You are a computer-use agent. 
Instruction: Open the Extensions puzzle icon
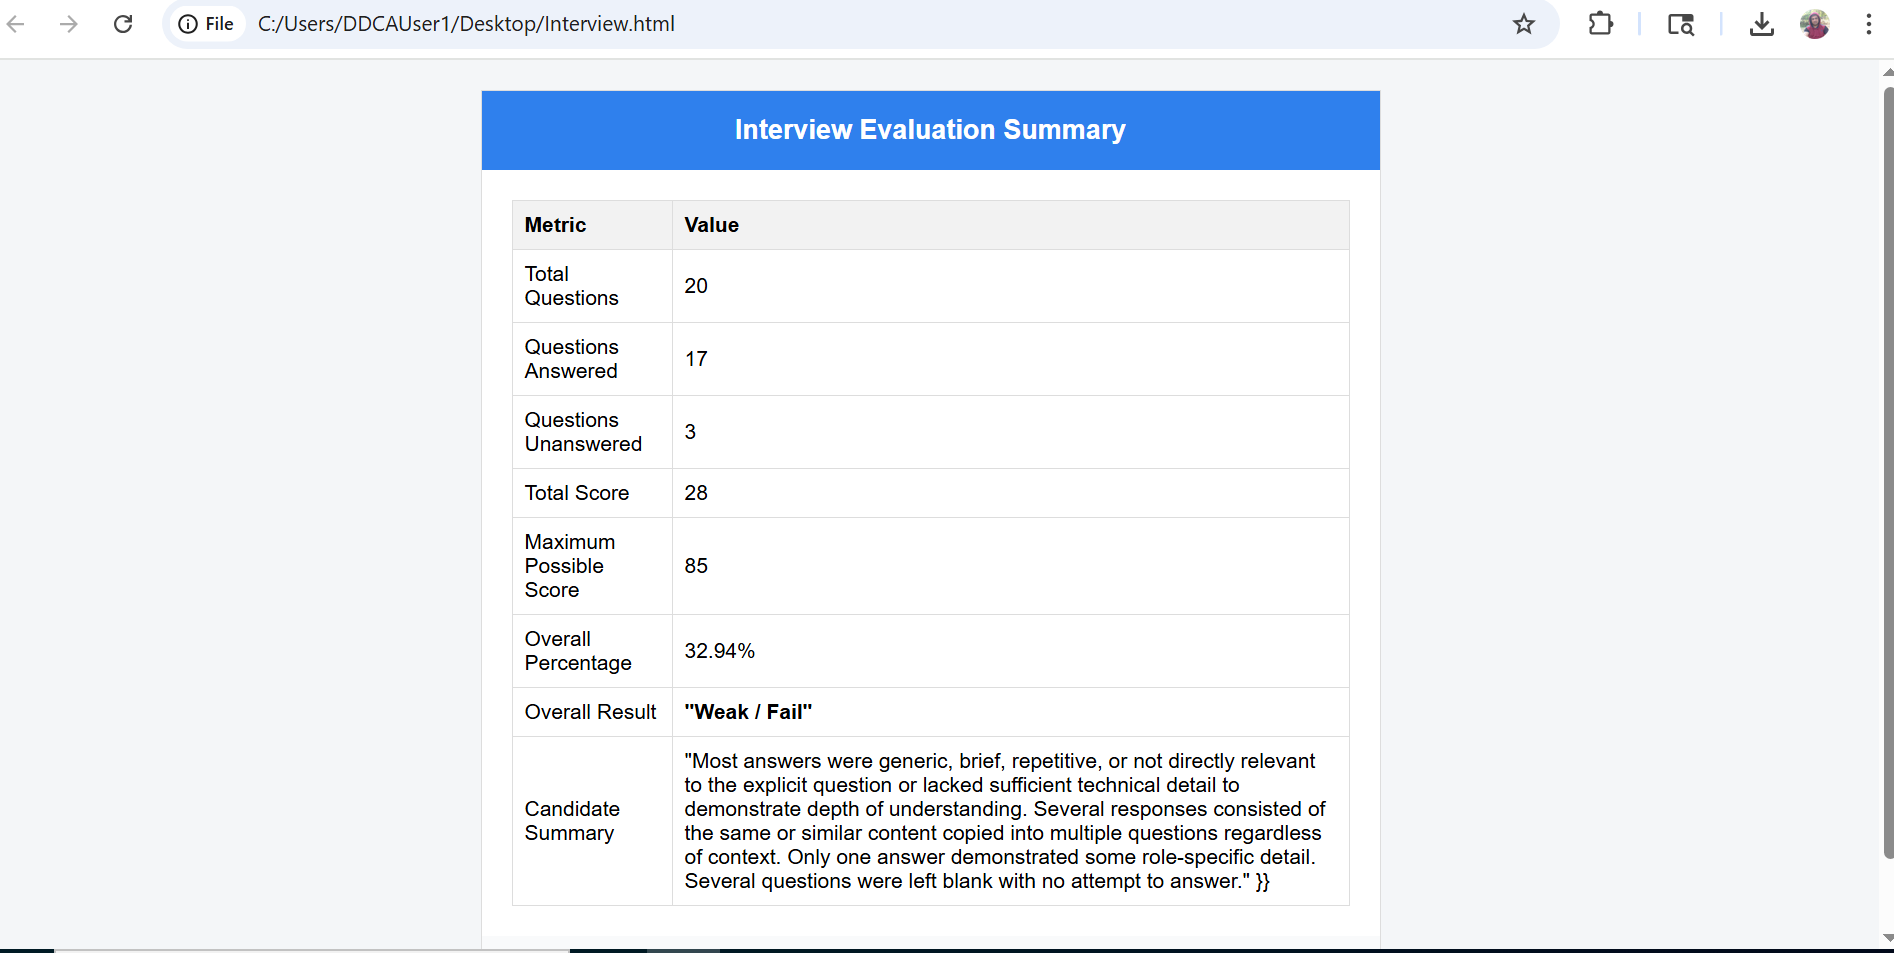coord(1600,24)
